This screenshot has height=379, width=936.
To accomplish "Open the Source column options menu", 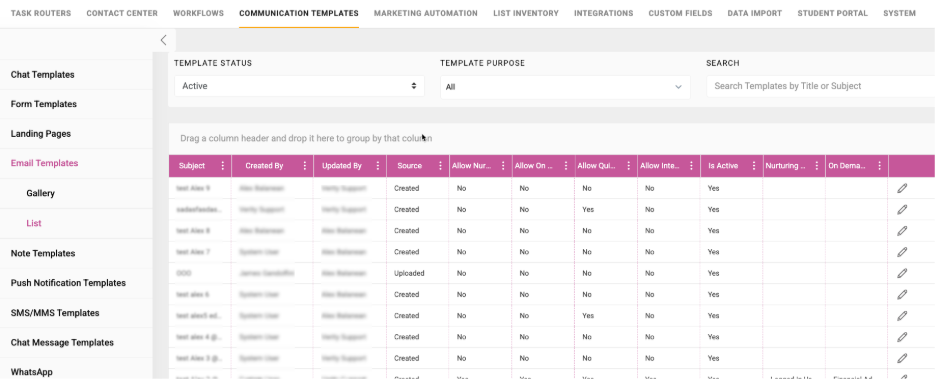I will click(441, 166).
